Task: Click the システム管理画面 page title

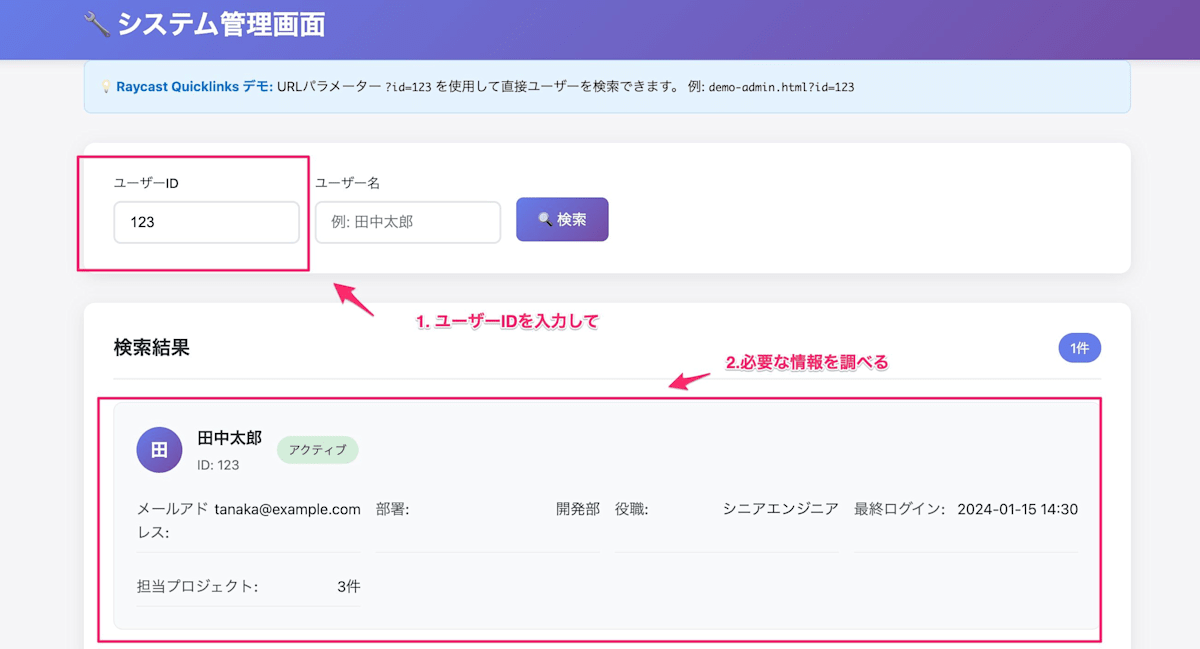Action: pos(221,24)
